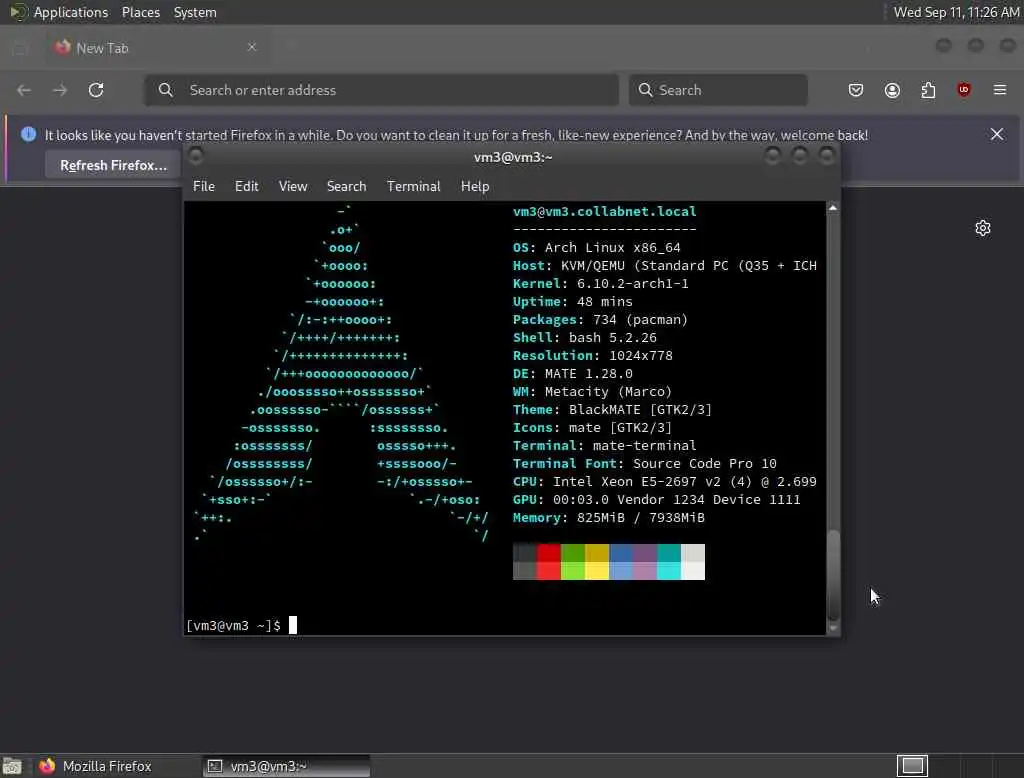Open the terminal View menu

pyautogui.click(x=293, y=186)
